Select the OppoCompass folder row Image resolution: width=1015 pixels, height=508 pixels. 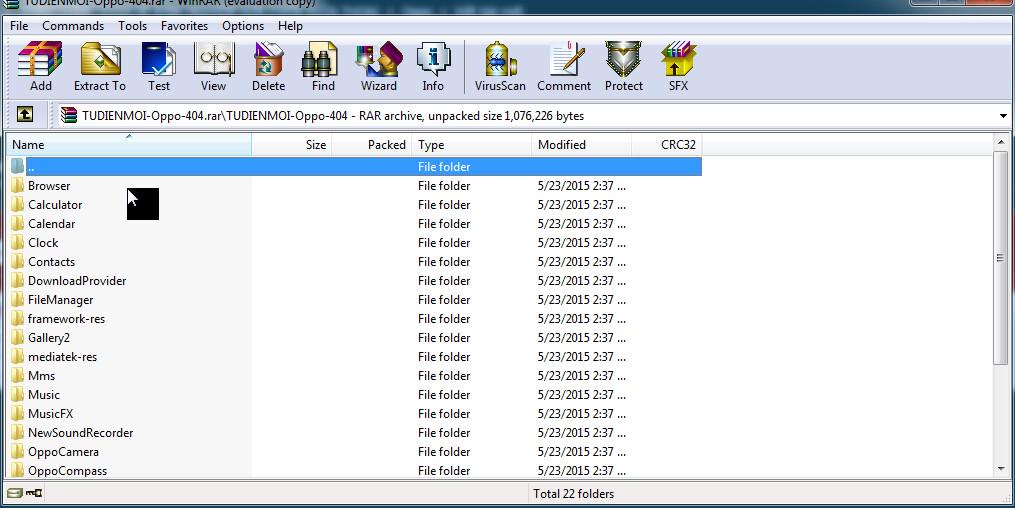click(x=354, y=470)
